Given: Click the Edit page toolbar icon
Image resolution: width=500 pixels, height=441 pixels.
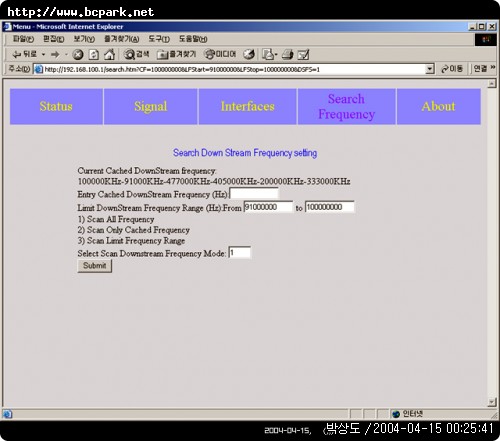Looking at the screenshot, I should pos(303,54).
